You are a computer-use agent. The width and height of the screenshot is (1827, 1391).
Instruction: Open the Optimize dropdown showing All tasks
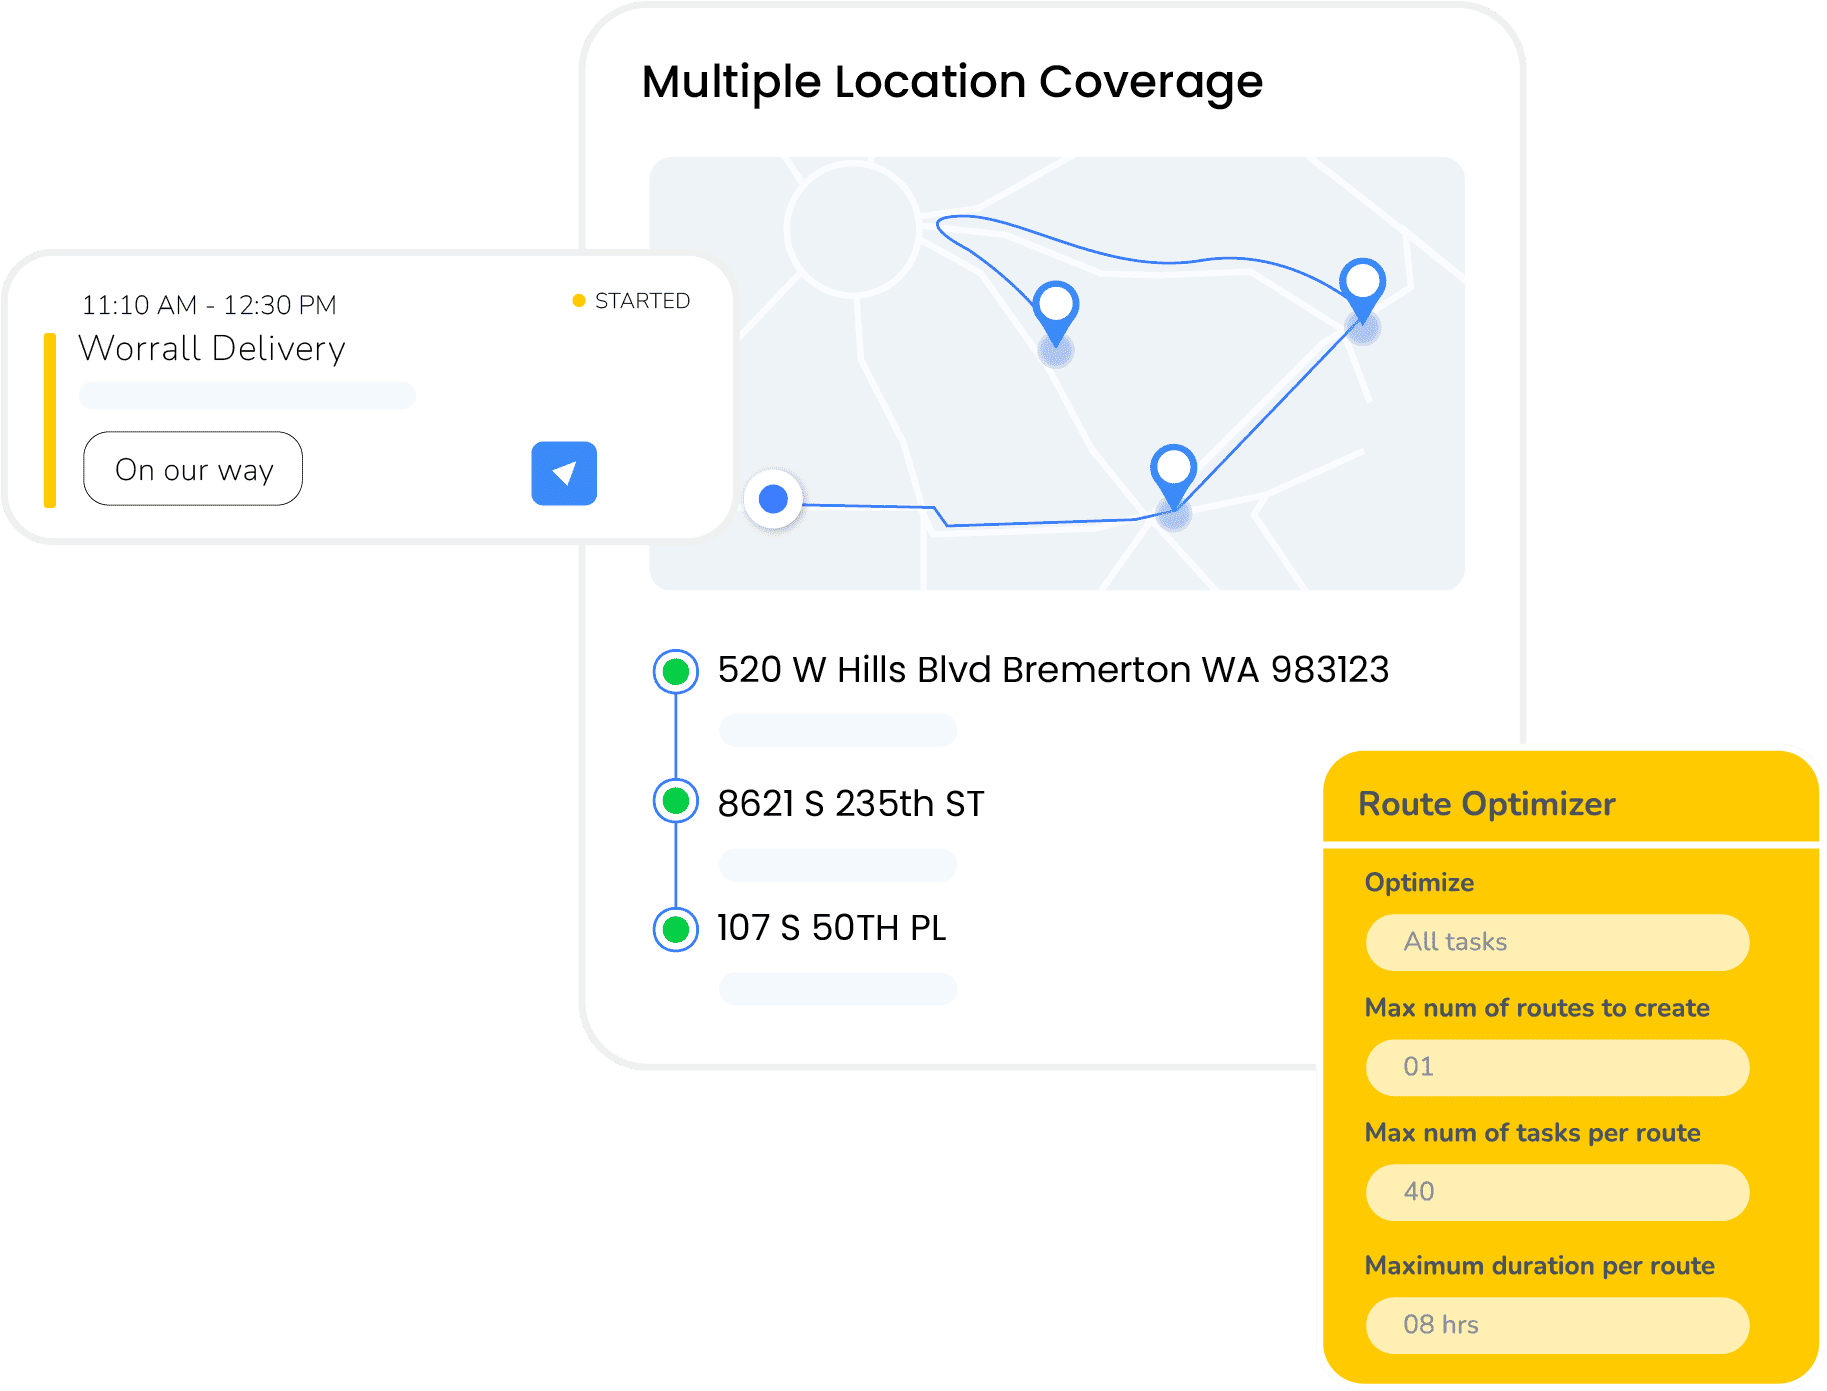[x=1556, y=941]
